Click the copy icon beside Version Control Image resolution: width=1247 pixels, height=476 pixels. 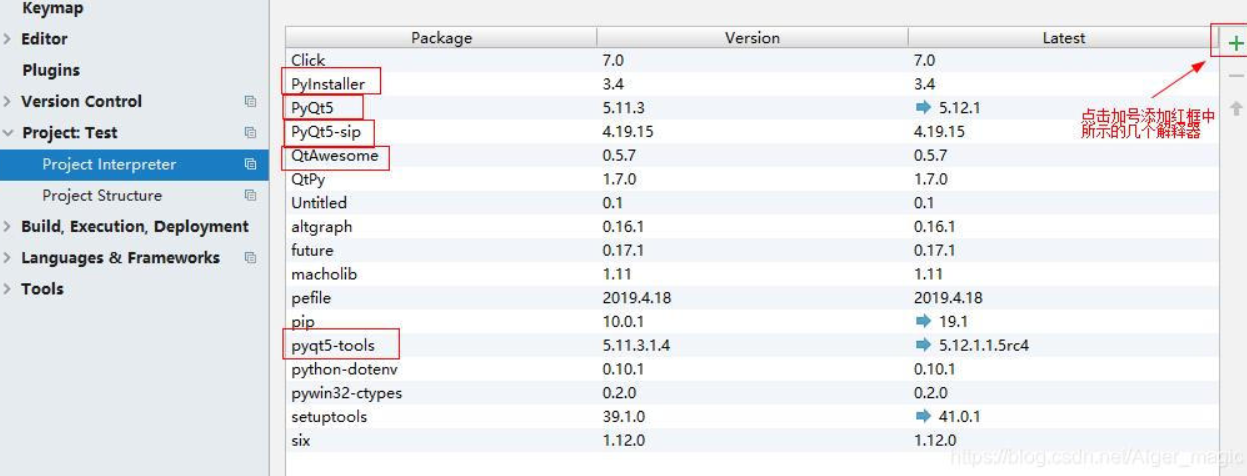point(250,102)
